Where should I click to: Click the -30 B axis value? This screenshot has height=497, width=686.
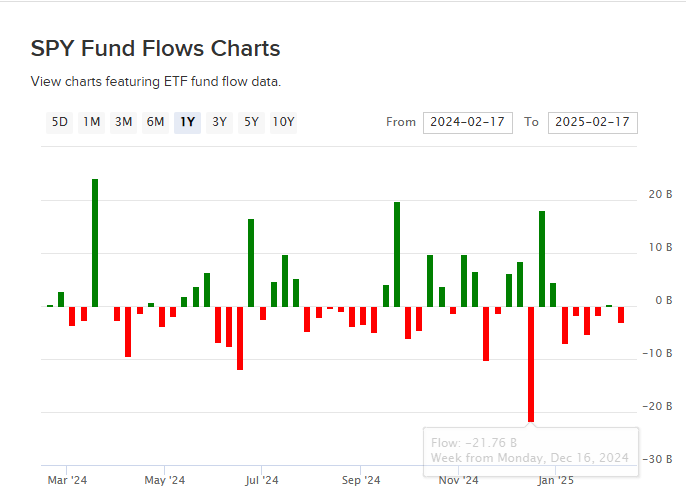coord(657,459)
